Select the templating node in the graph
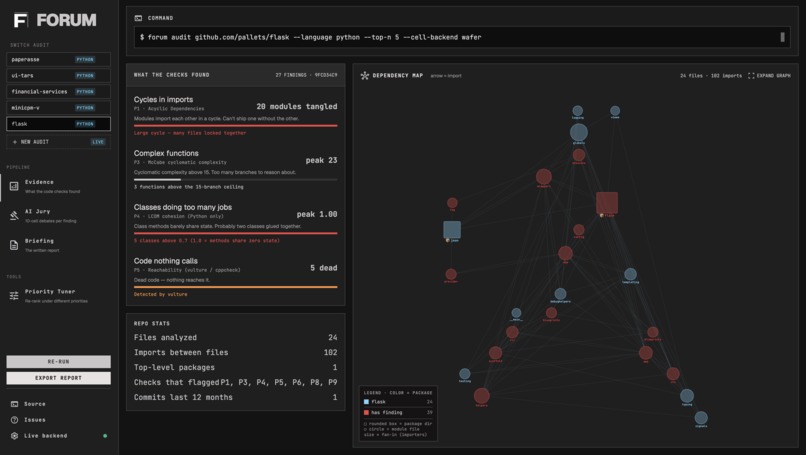Viewport: 806px width, 455px height. pos(630,274)
